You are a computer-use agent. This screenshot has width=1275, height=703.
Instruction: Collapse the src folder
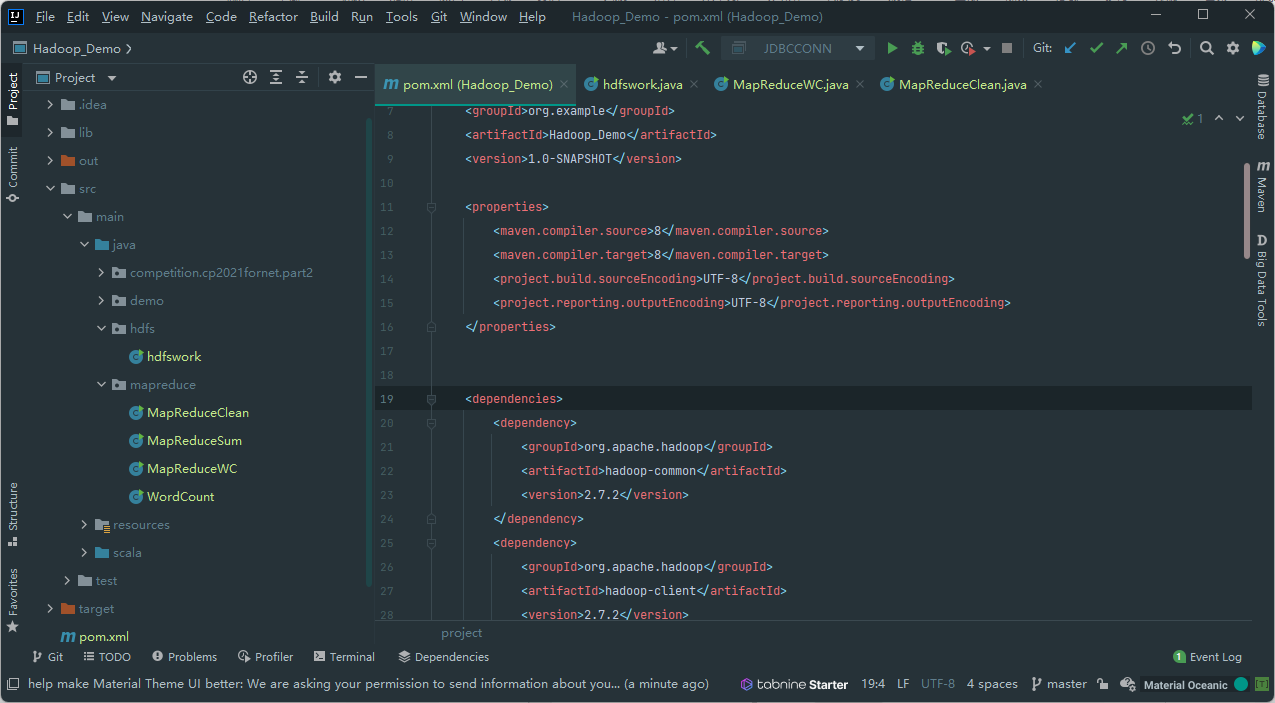click(x=50, y=188)
